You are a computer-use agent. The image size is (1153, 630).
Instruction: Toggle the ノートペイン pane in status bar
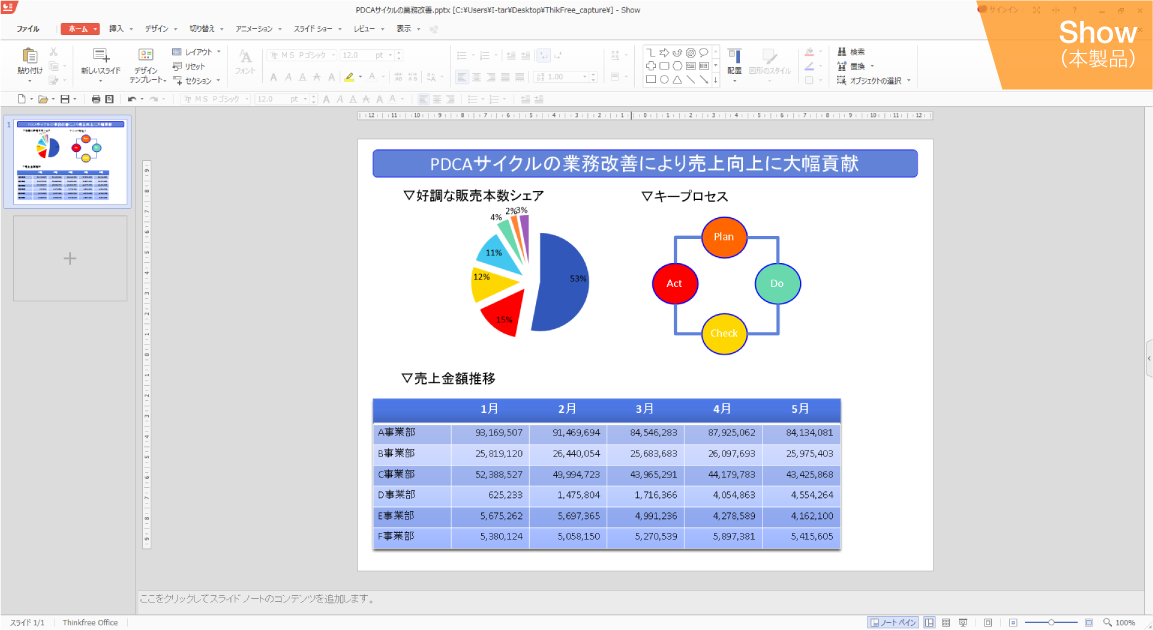tap(892, 621)
